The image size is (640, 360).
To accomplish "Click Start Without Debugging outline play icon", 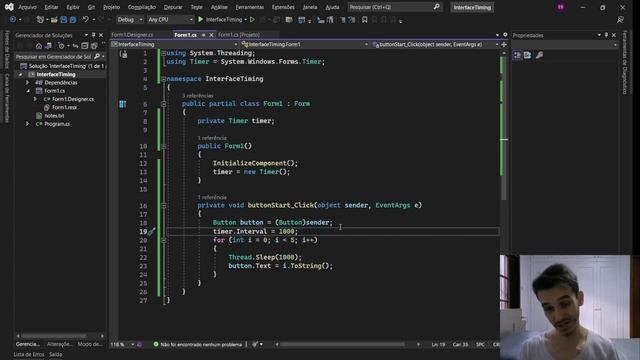I will coord(252,20).
